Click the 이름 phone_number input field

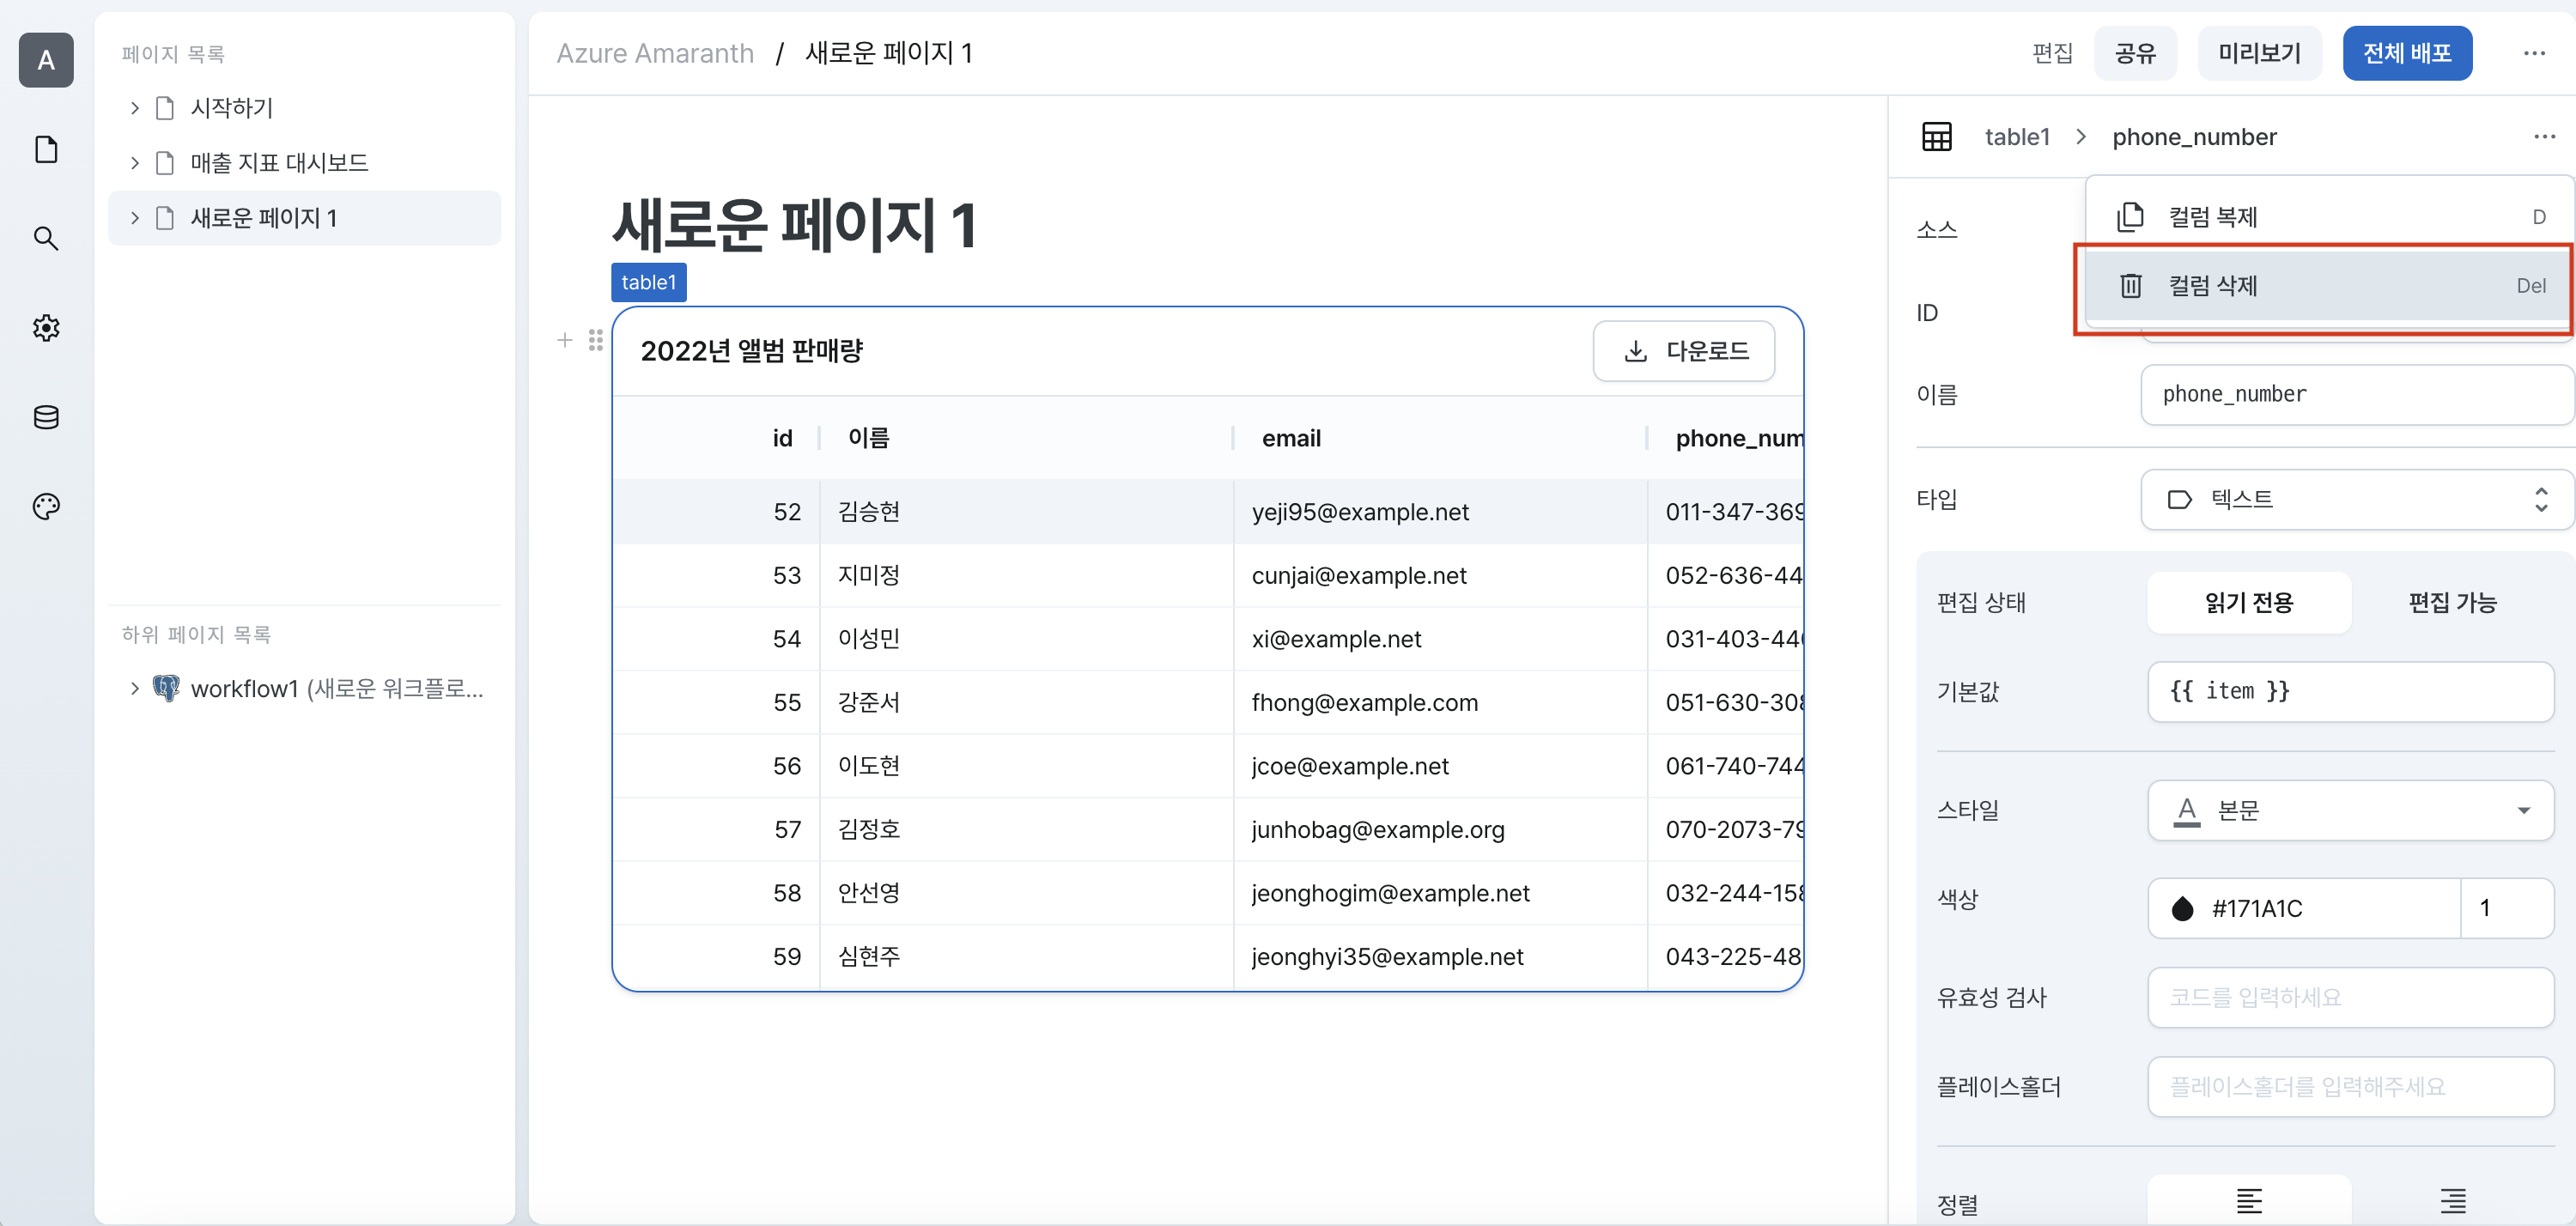pyautogui.click(x=2356, y=394)
